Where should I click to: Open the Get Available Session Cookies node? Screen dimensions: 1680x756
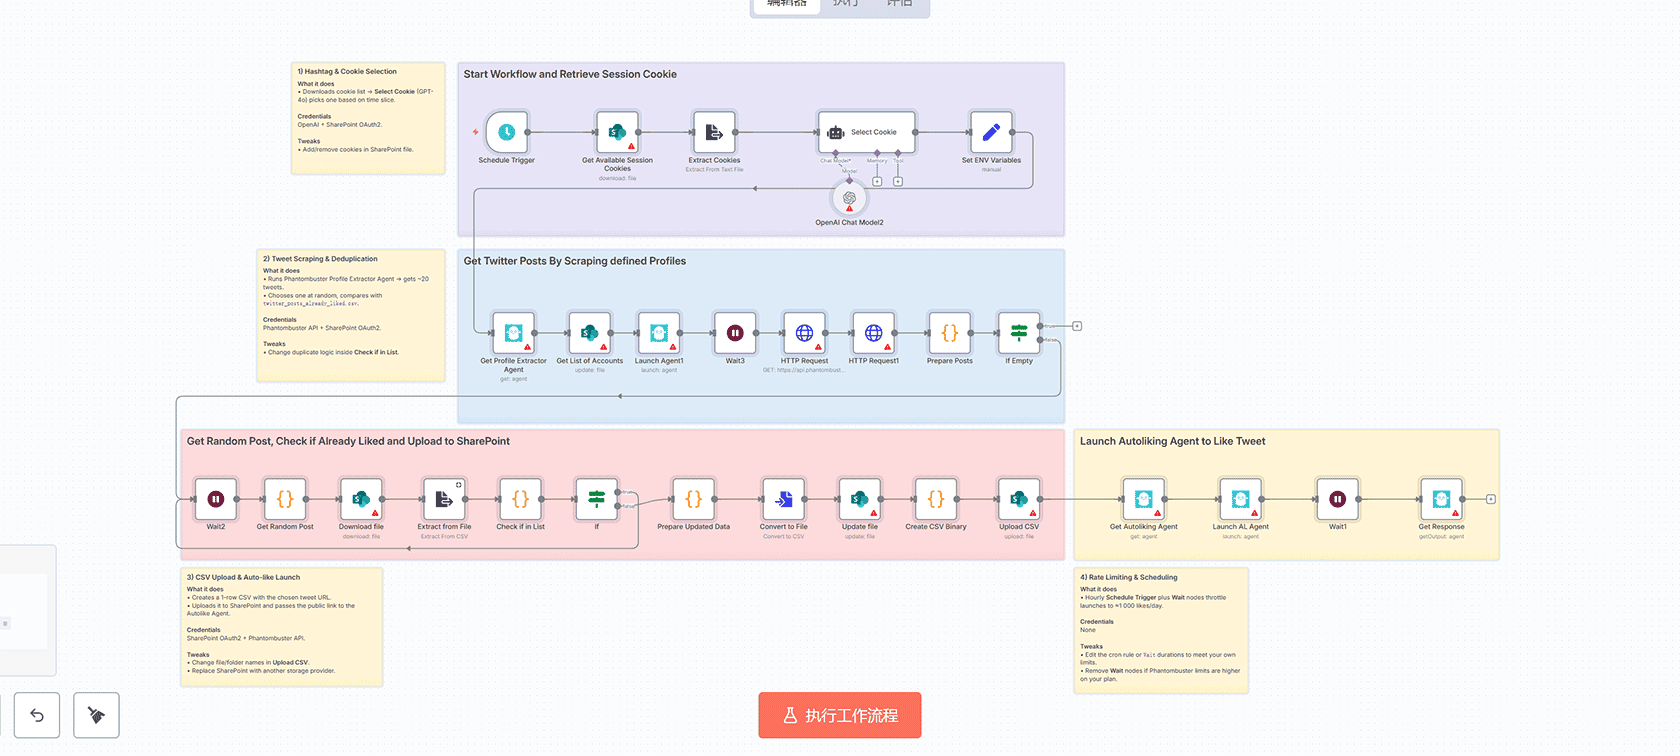(617, 132)
